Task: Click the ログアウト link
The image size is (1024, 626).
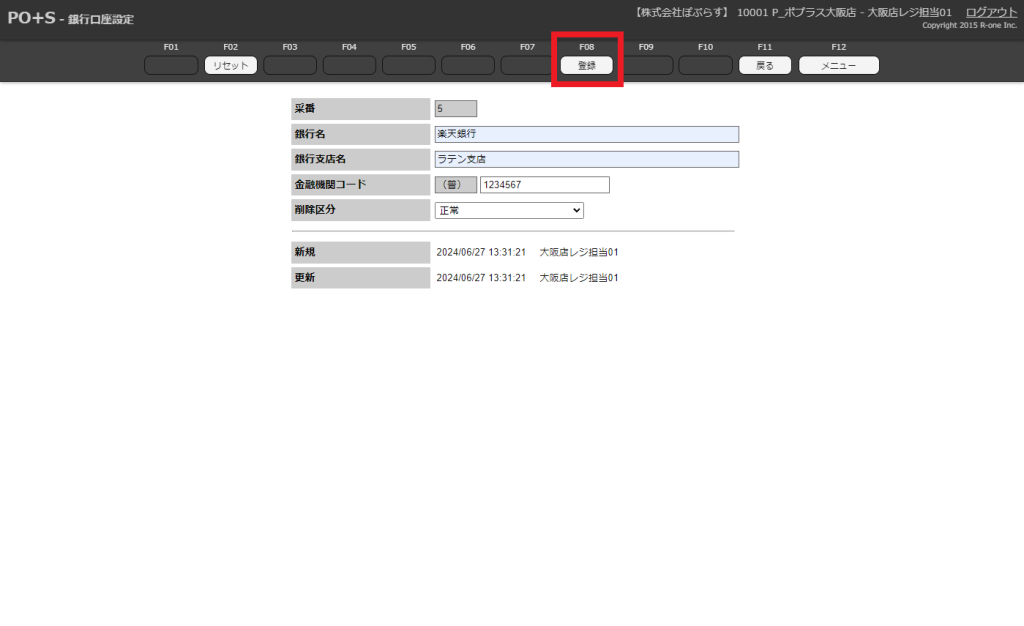Action: click(x=991, y=12)
